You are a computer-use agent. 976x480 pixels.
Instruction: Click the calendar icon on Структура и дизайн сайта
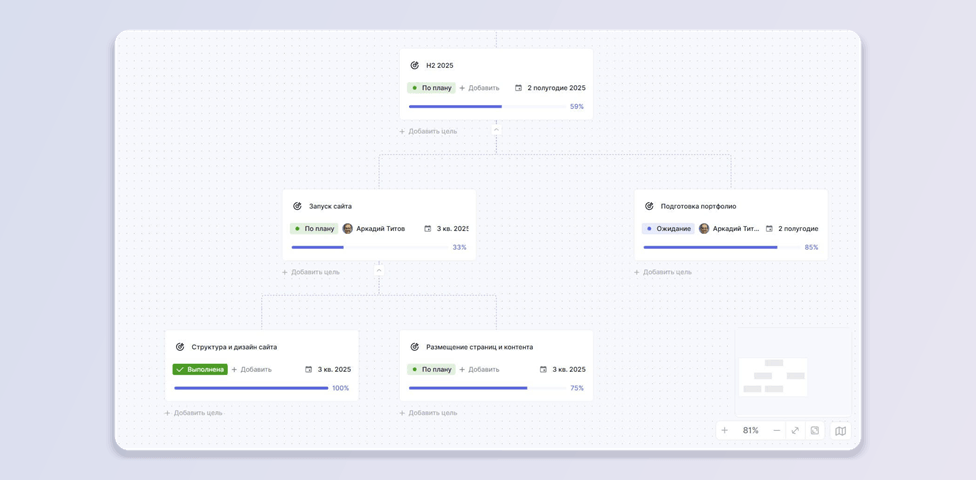309,369
